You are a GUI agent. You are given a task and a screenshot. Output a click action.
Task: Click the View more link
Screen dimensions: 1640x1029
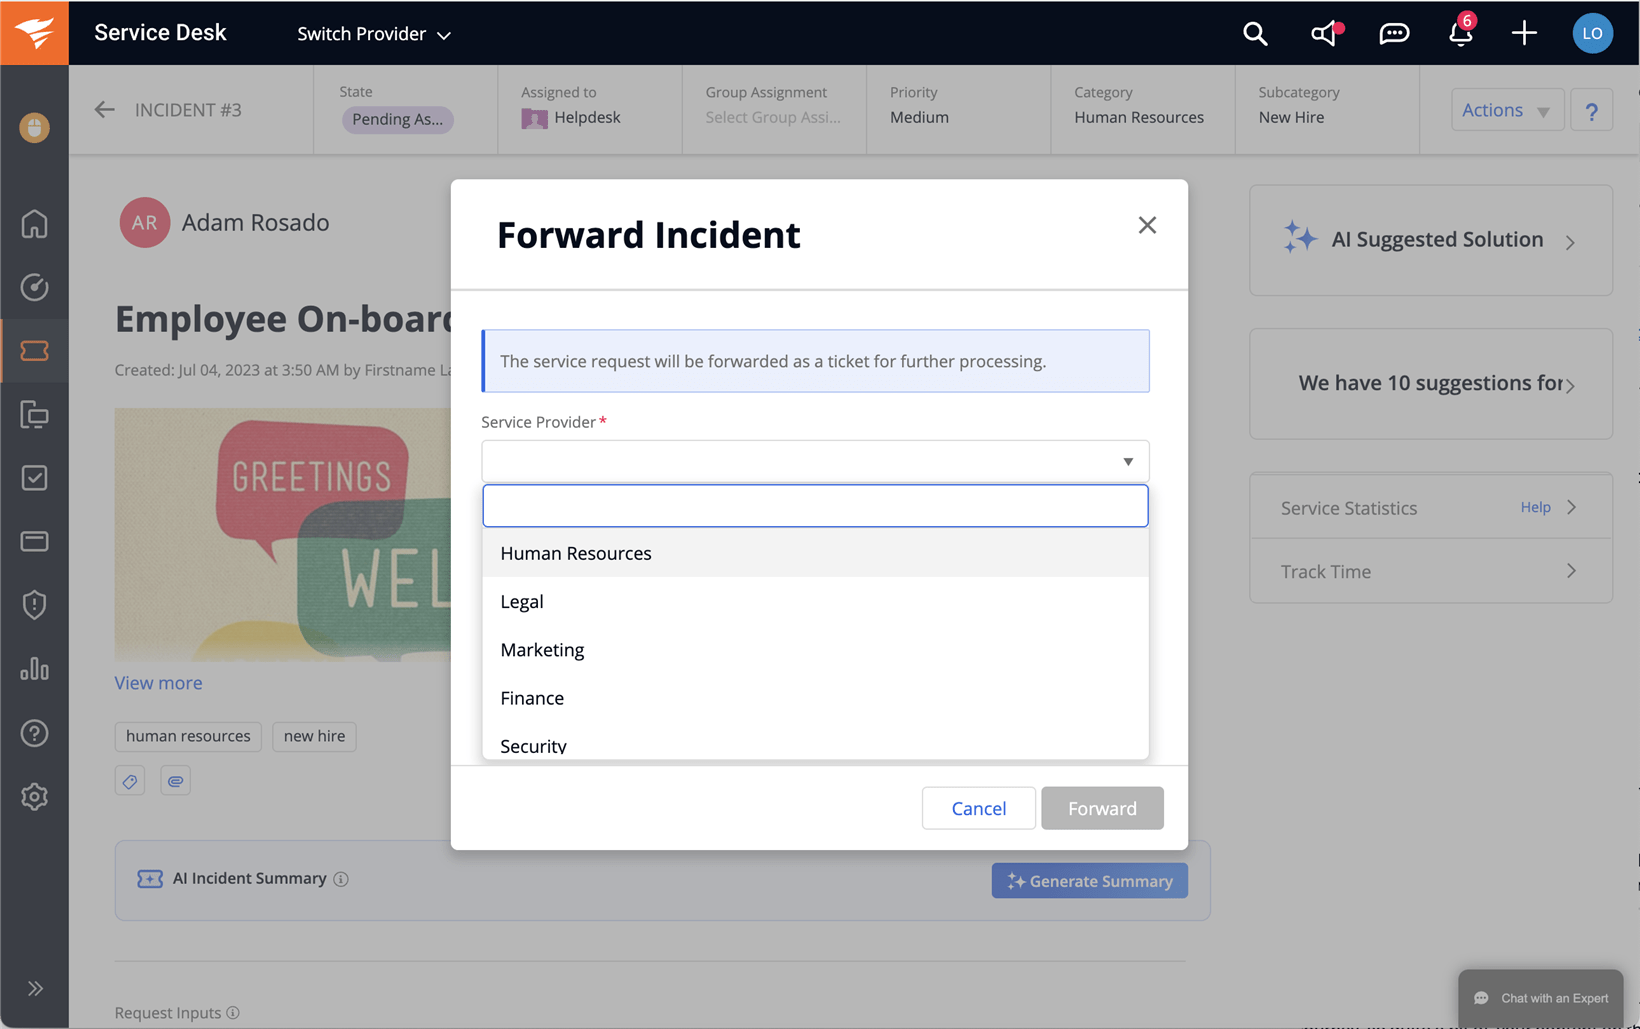coord(158,683)
